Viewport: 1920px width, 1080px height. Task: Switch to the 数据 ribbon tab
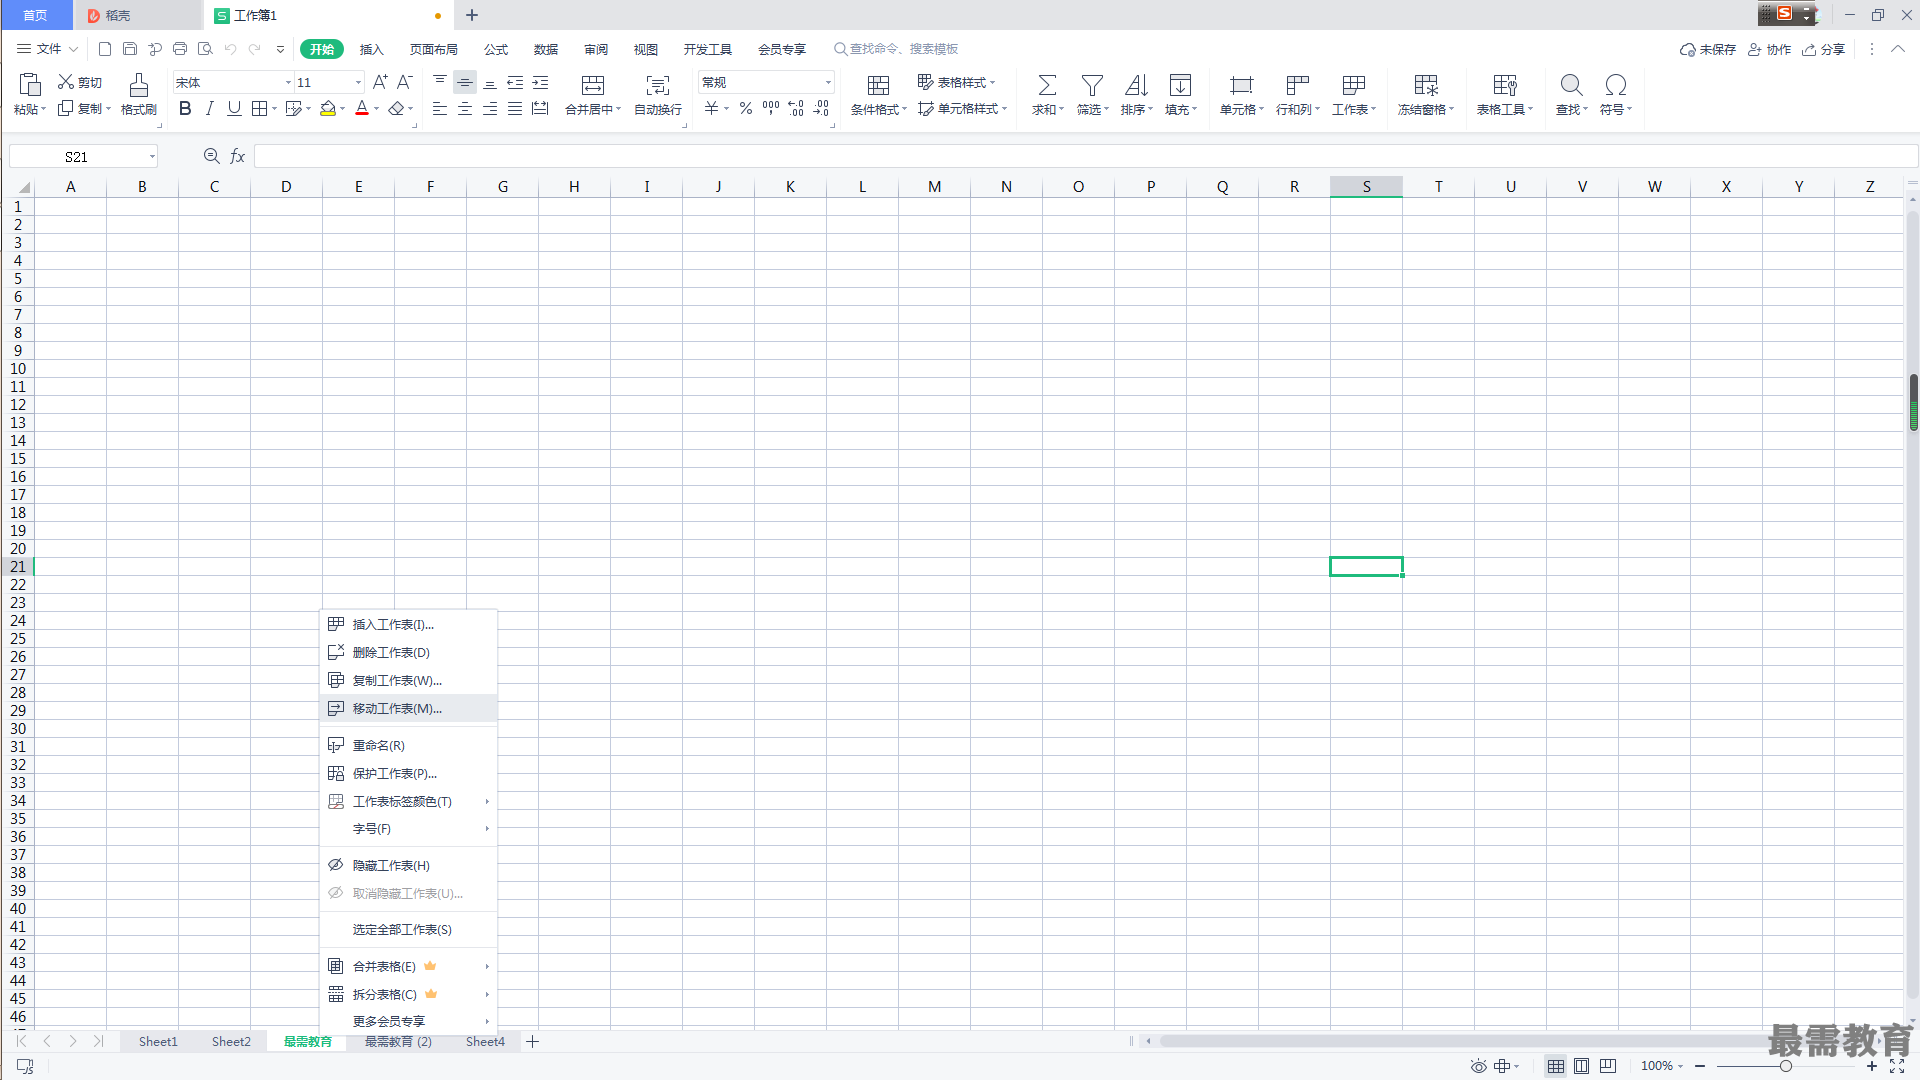tap(546, 49)
